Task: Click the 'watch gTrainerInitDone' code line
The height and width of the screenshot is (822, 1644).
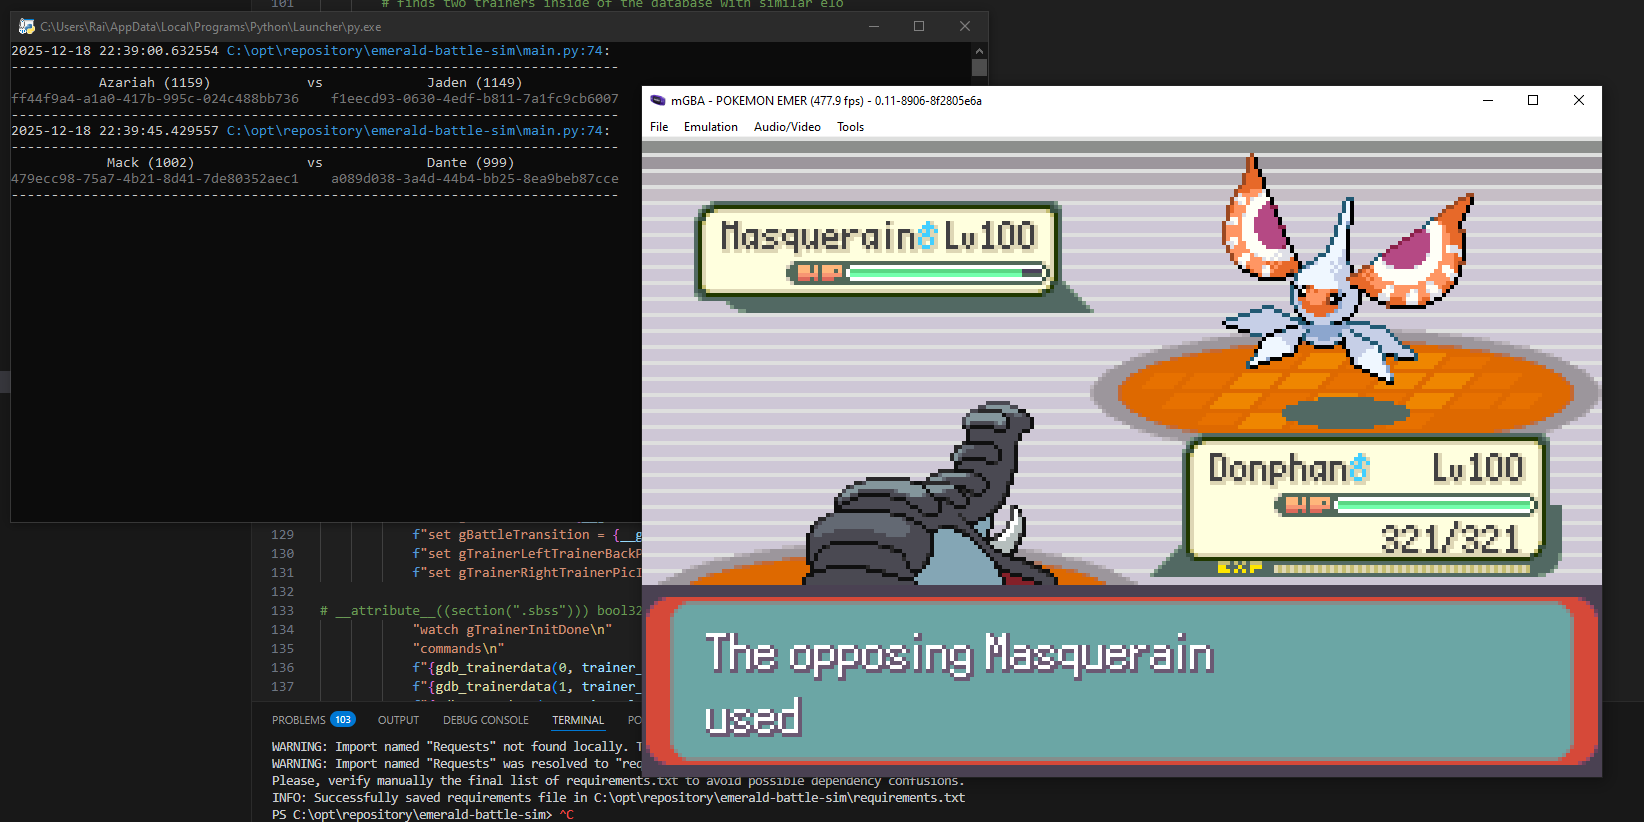Action: point(512,630)
